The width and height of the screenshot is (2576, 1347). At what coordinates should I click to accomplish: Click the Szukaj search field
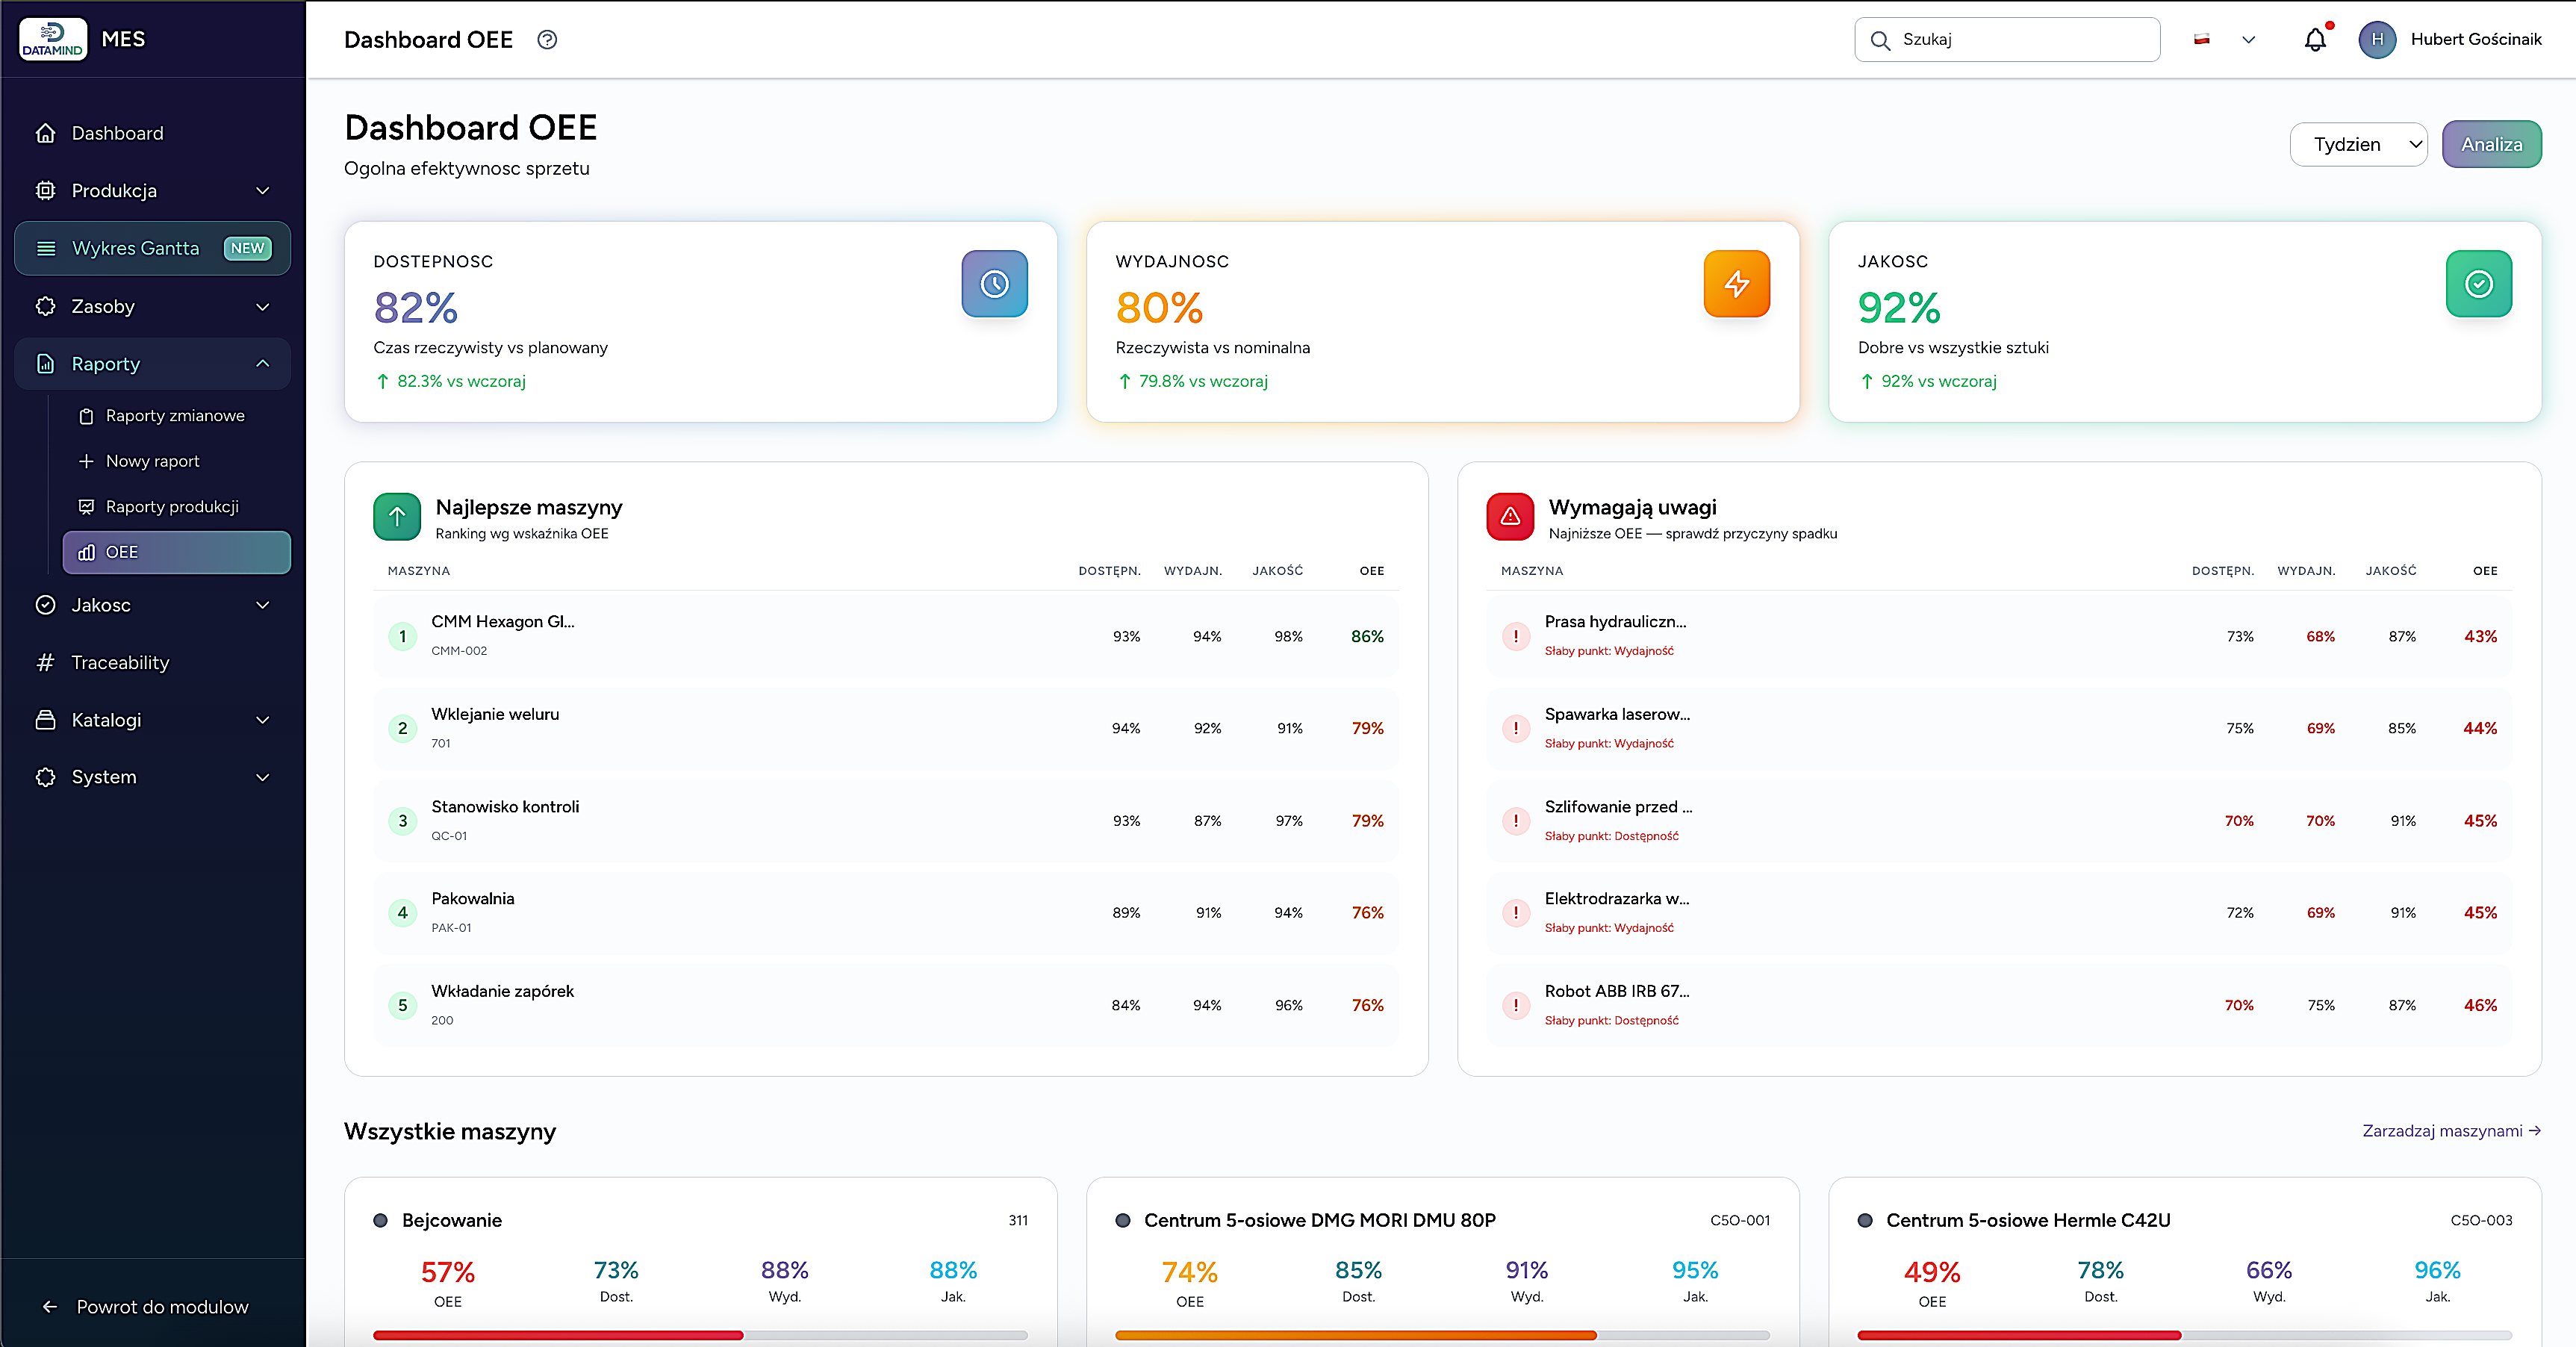[x=2007, y=40]
